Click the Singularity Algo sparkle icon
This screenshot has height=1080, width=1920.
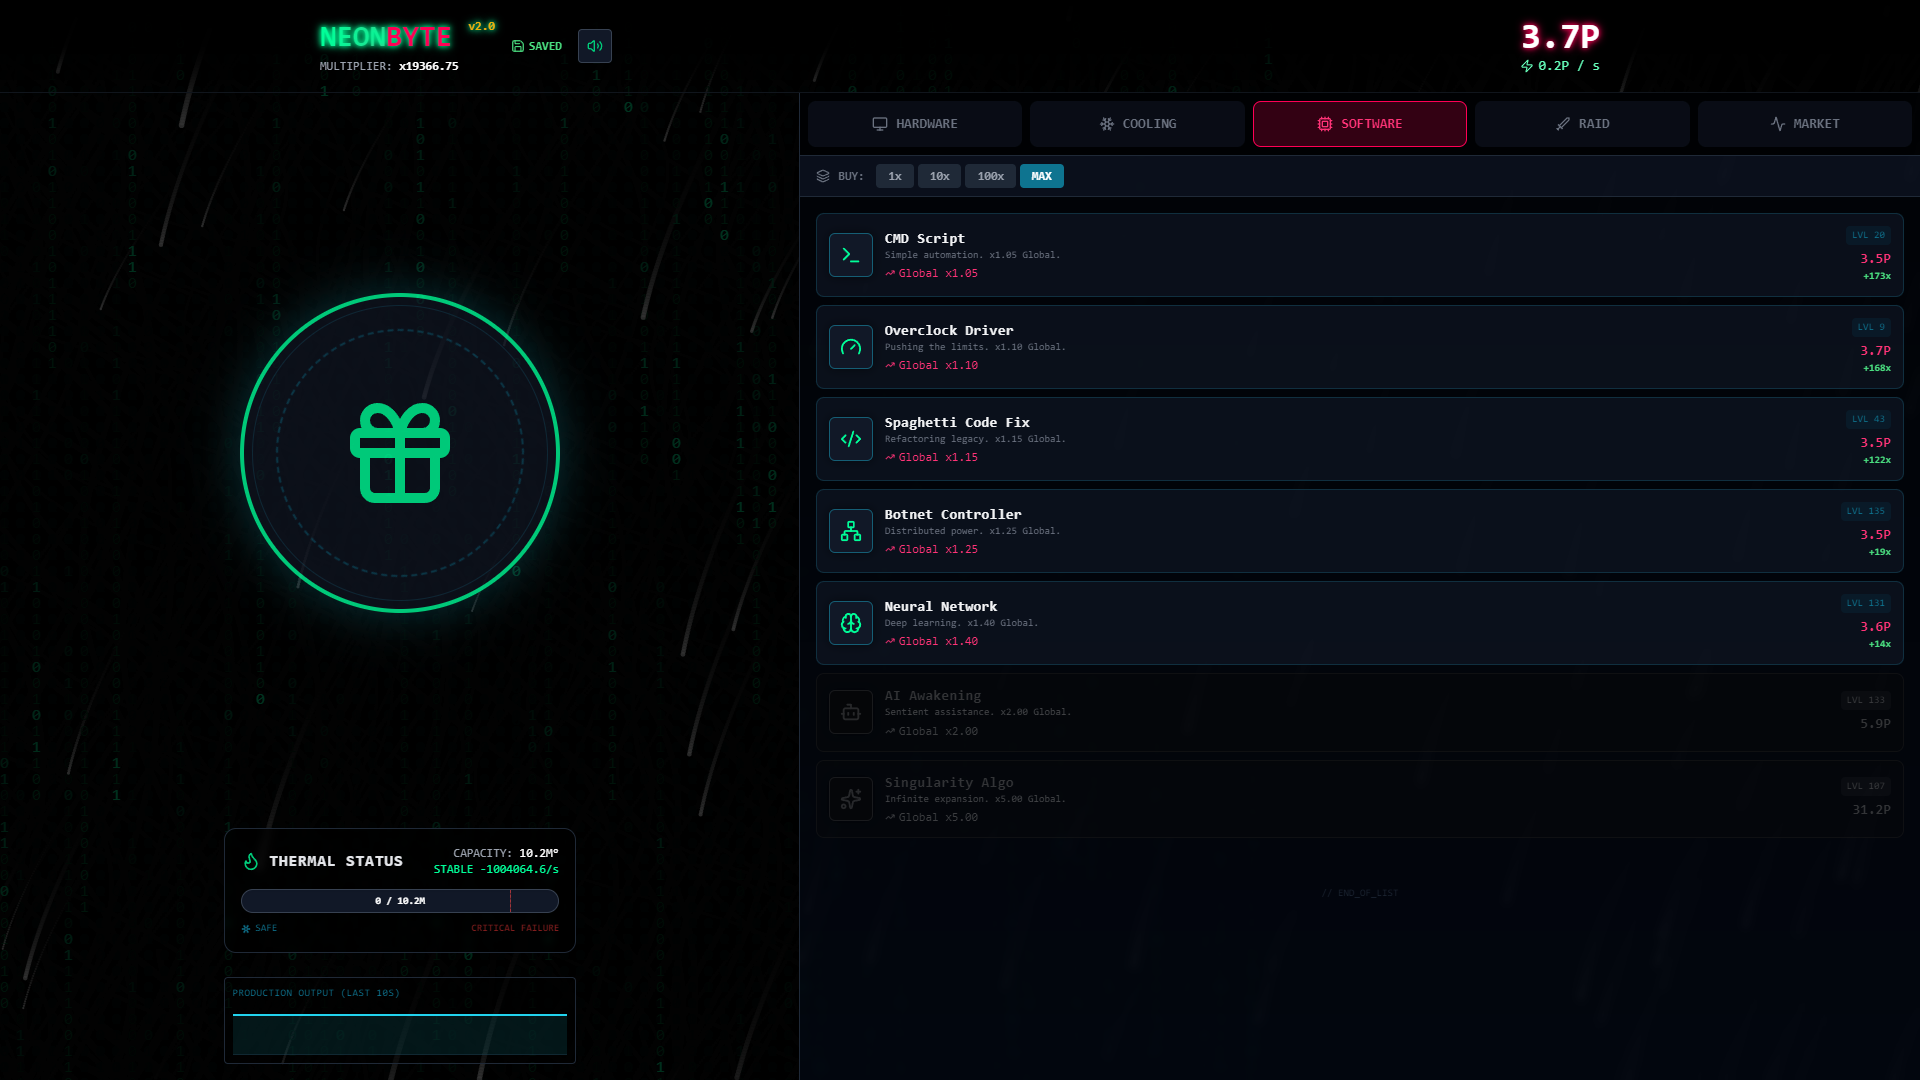pyautogui.click(x=851, y=799)
